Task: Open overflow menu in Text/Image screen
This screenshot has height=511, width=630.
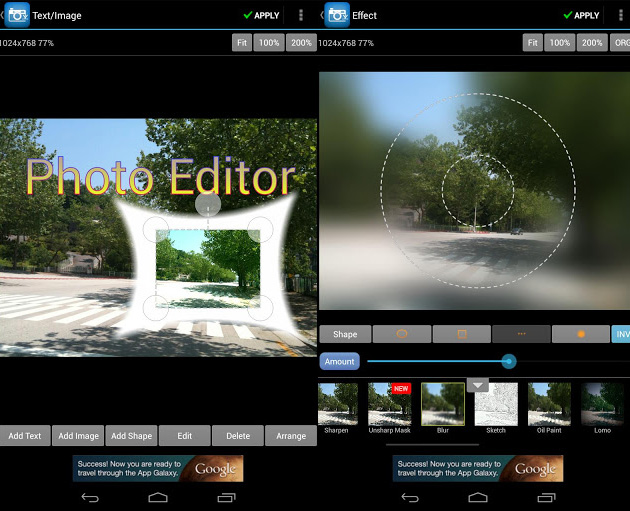Action: point(301,15)
